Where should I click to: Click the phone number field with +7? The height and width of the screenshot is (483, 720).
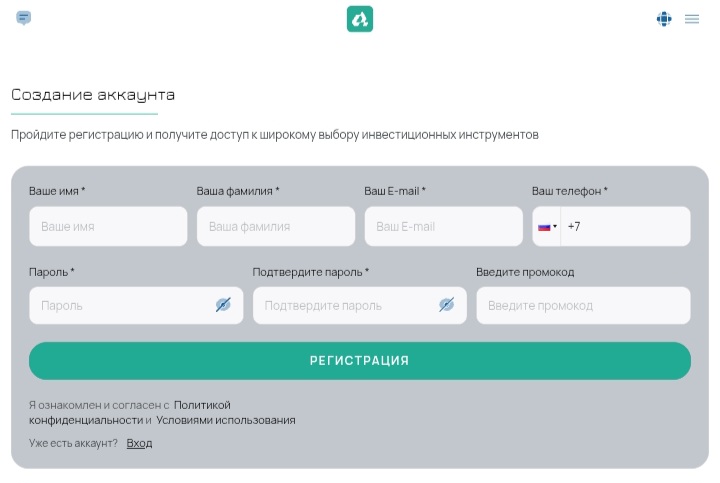click(625, 227)
